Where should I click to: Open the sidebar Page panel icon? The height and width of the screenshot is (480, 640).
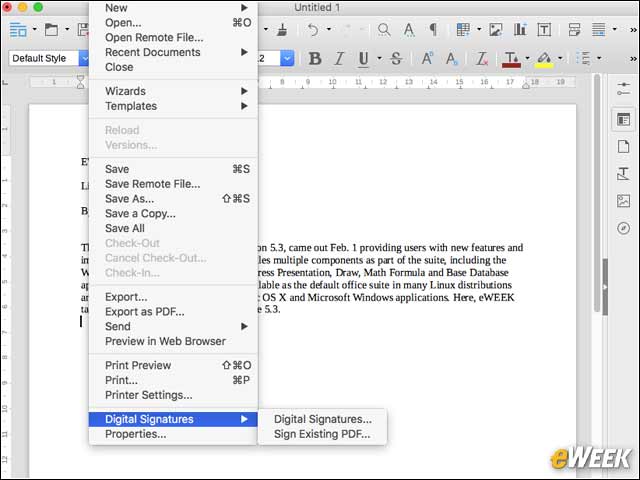(623, 147)
